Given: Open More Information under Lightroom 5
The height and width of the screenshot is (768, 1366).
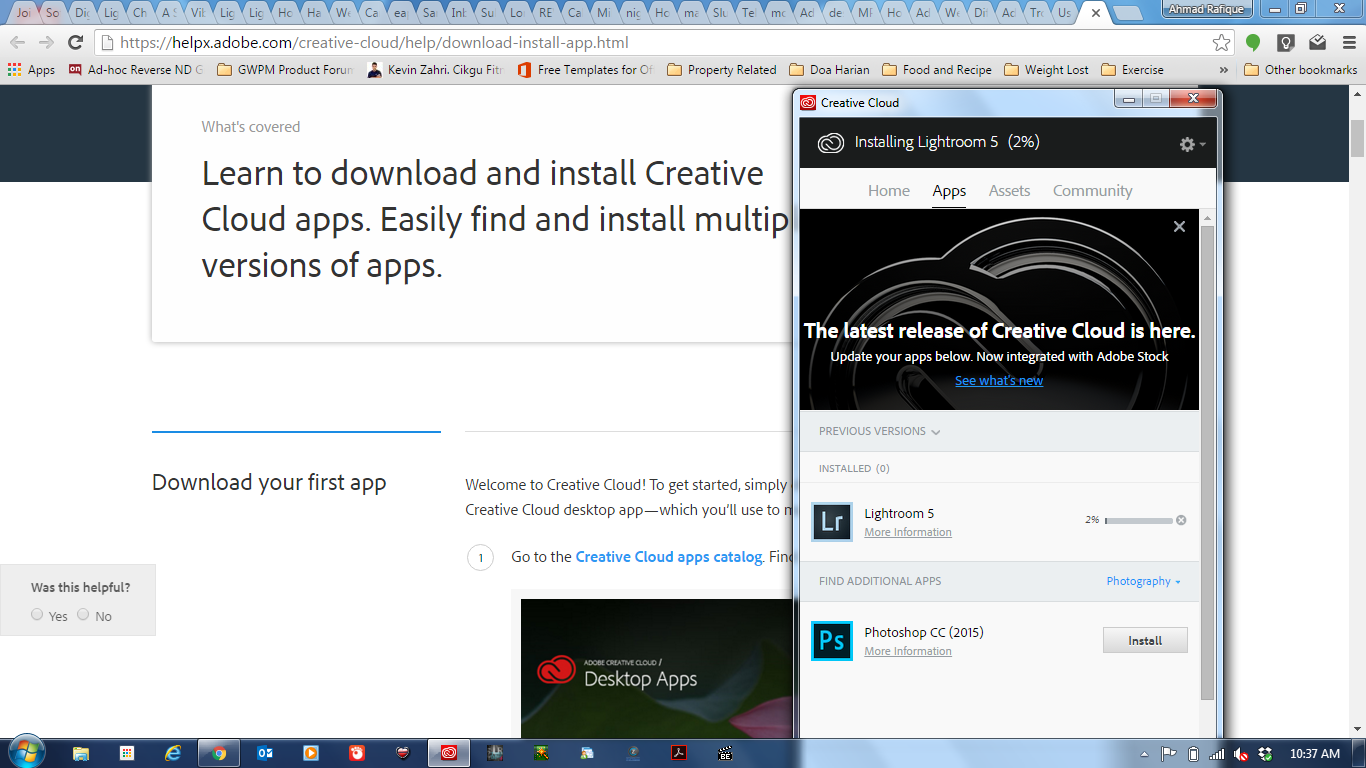Looking at the screenshot, I should [908, 532].
